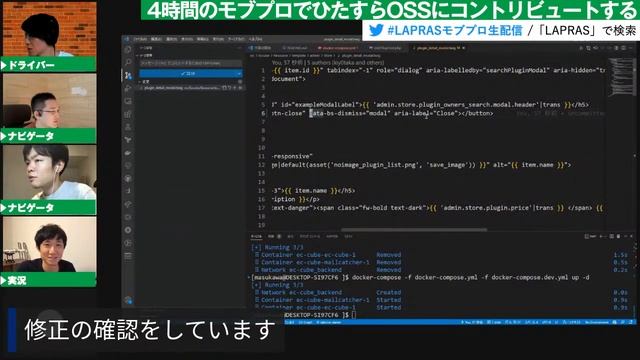Image resolution: width=640 pixels, height=360 pixels.
Task: Click the VS Code logo in the title bar
Action: pyautogui.click(x=127, y=39)
